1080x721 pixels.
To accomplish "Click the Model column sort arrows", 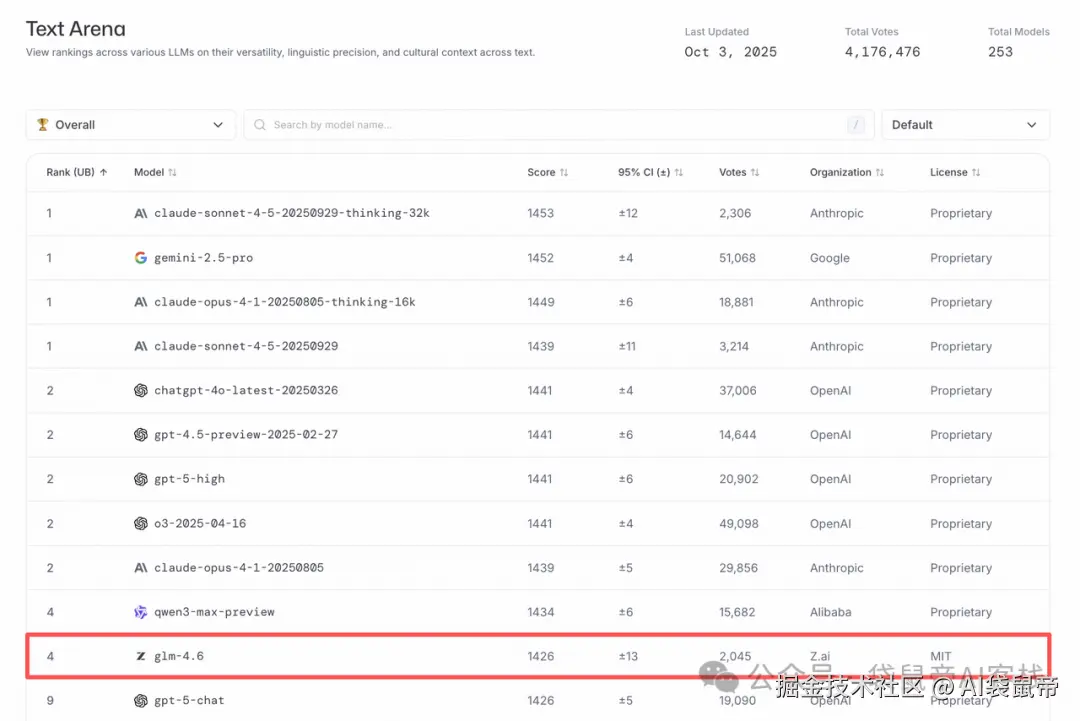I will click(172, 172).
